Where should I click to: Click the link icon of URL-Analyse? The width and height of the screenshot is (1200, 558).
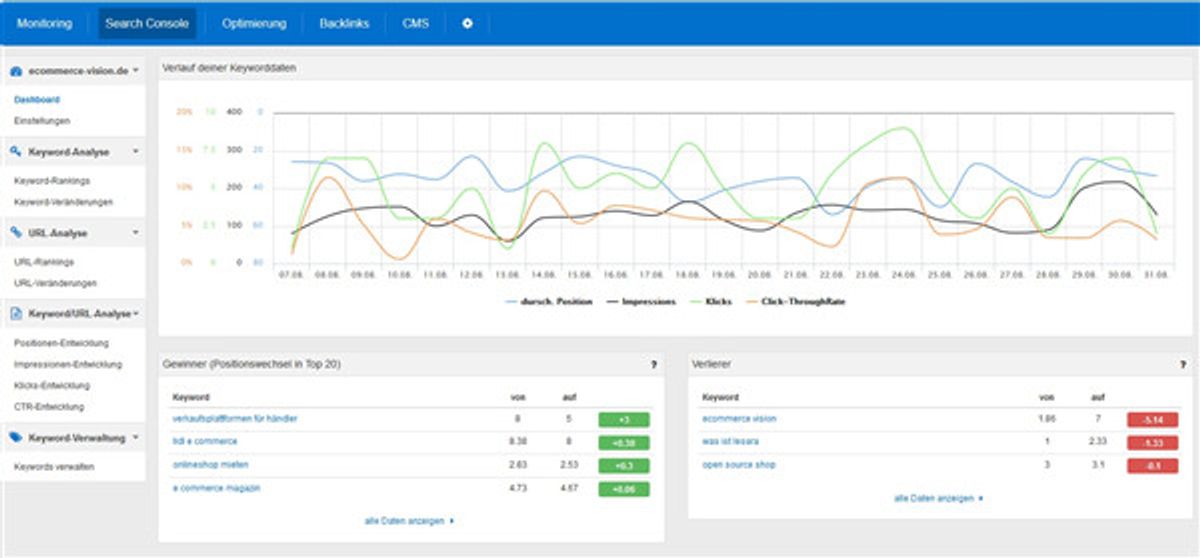click(x=16, y=233)
